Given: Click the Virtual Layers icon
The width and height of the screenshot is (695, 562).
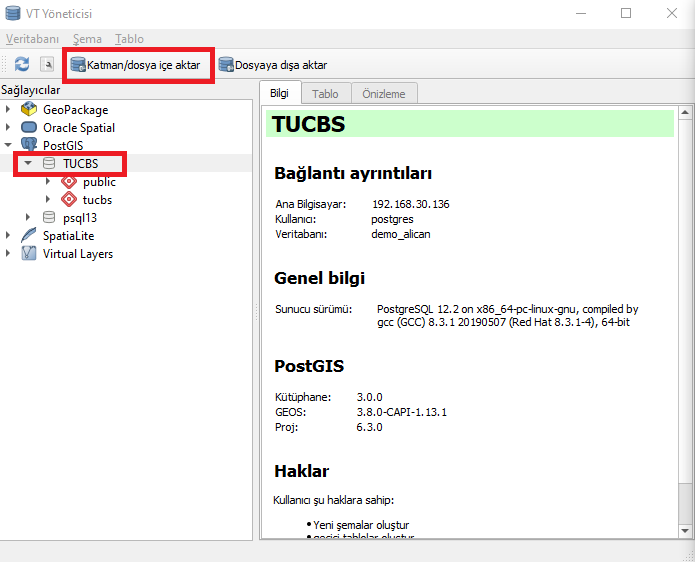Looking at the screenshot, I should 29,254.
